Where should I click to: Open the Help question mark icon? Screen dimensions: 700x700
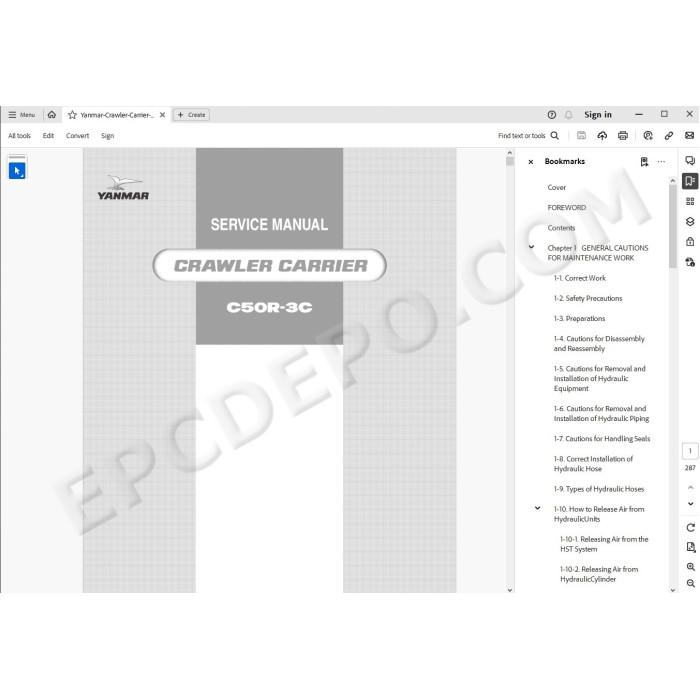552,115
